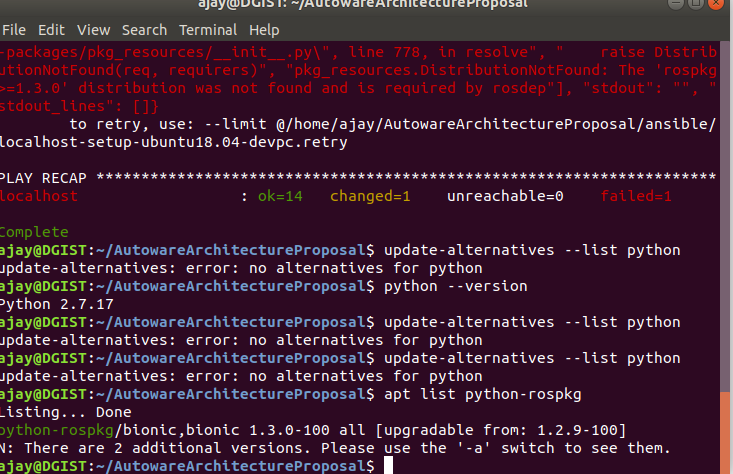Click the 'python --version' command text

click(x=456, y=286)
